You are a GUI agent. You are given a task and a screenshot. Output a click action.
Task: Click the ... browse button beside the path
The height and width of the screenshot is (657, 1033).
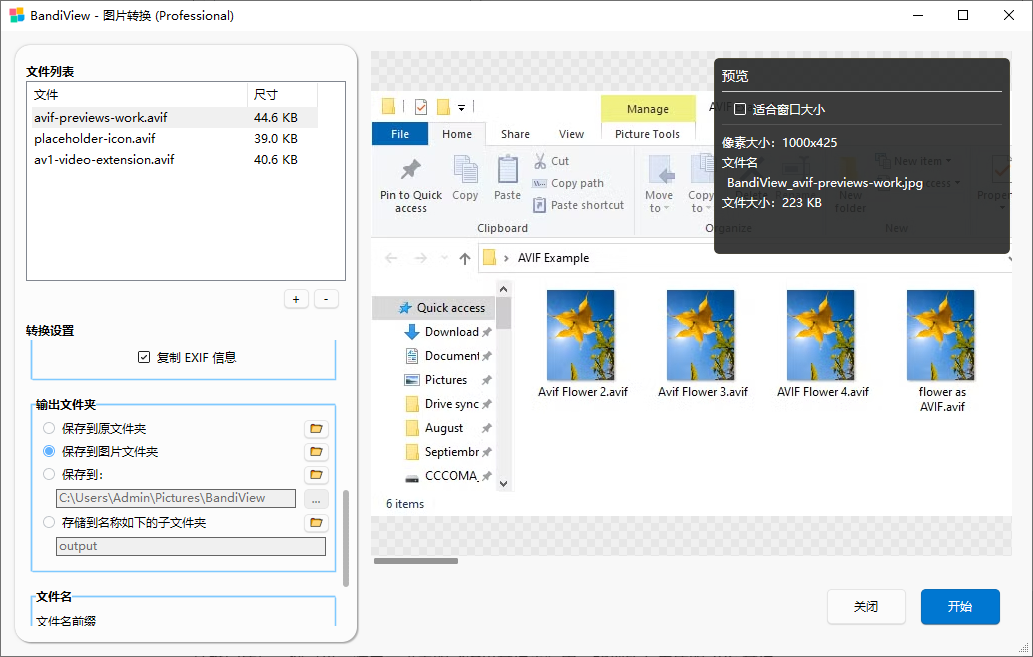click(316, 498)
